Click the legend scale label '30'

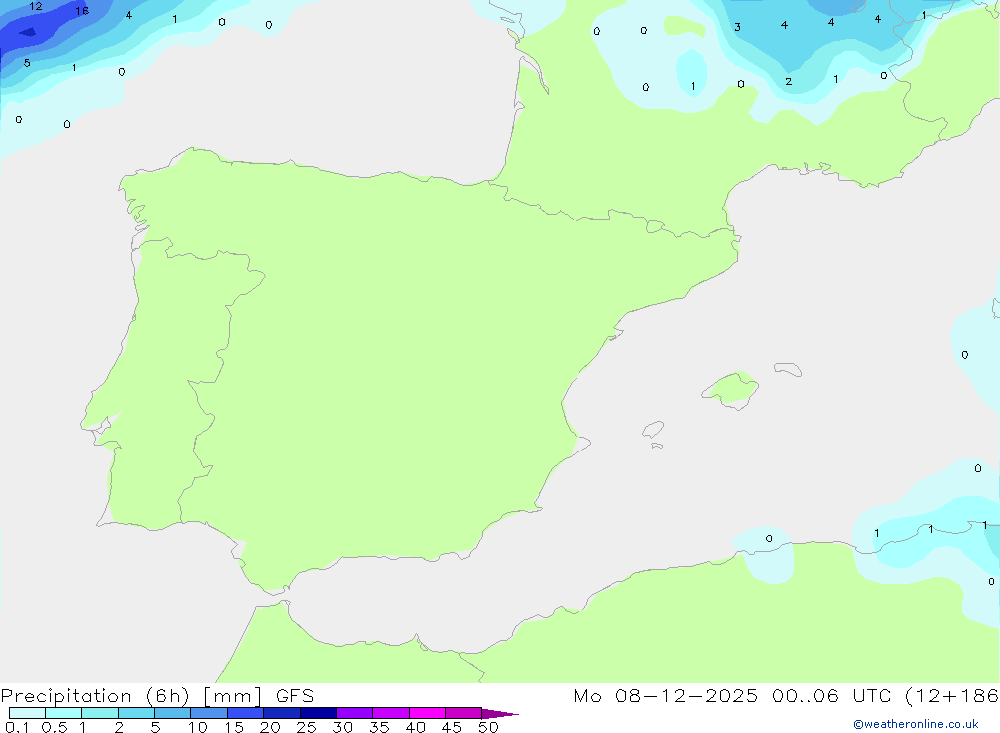point(343,727)
